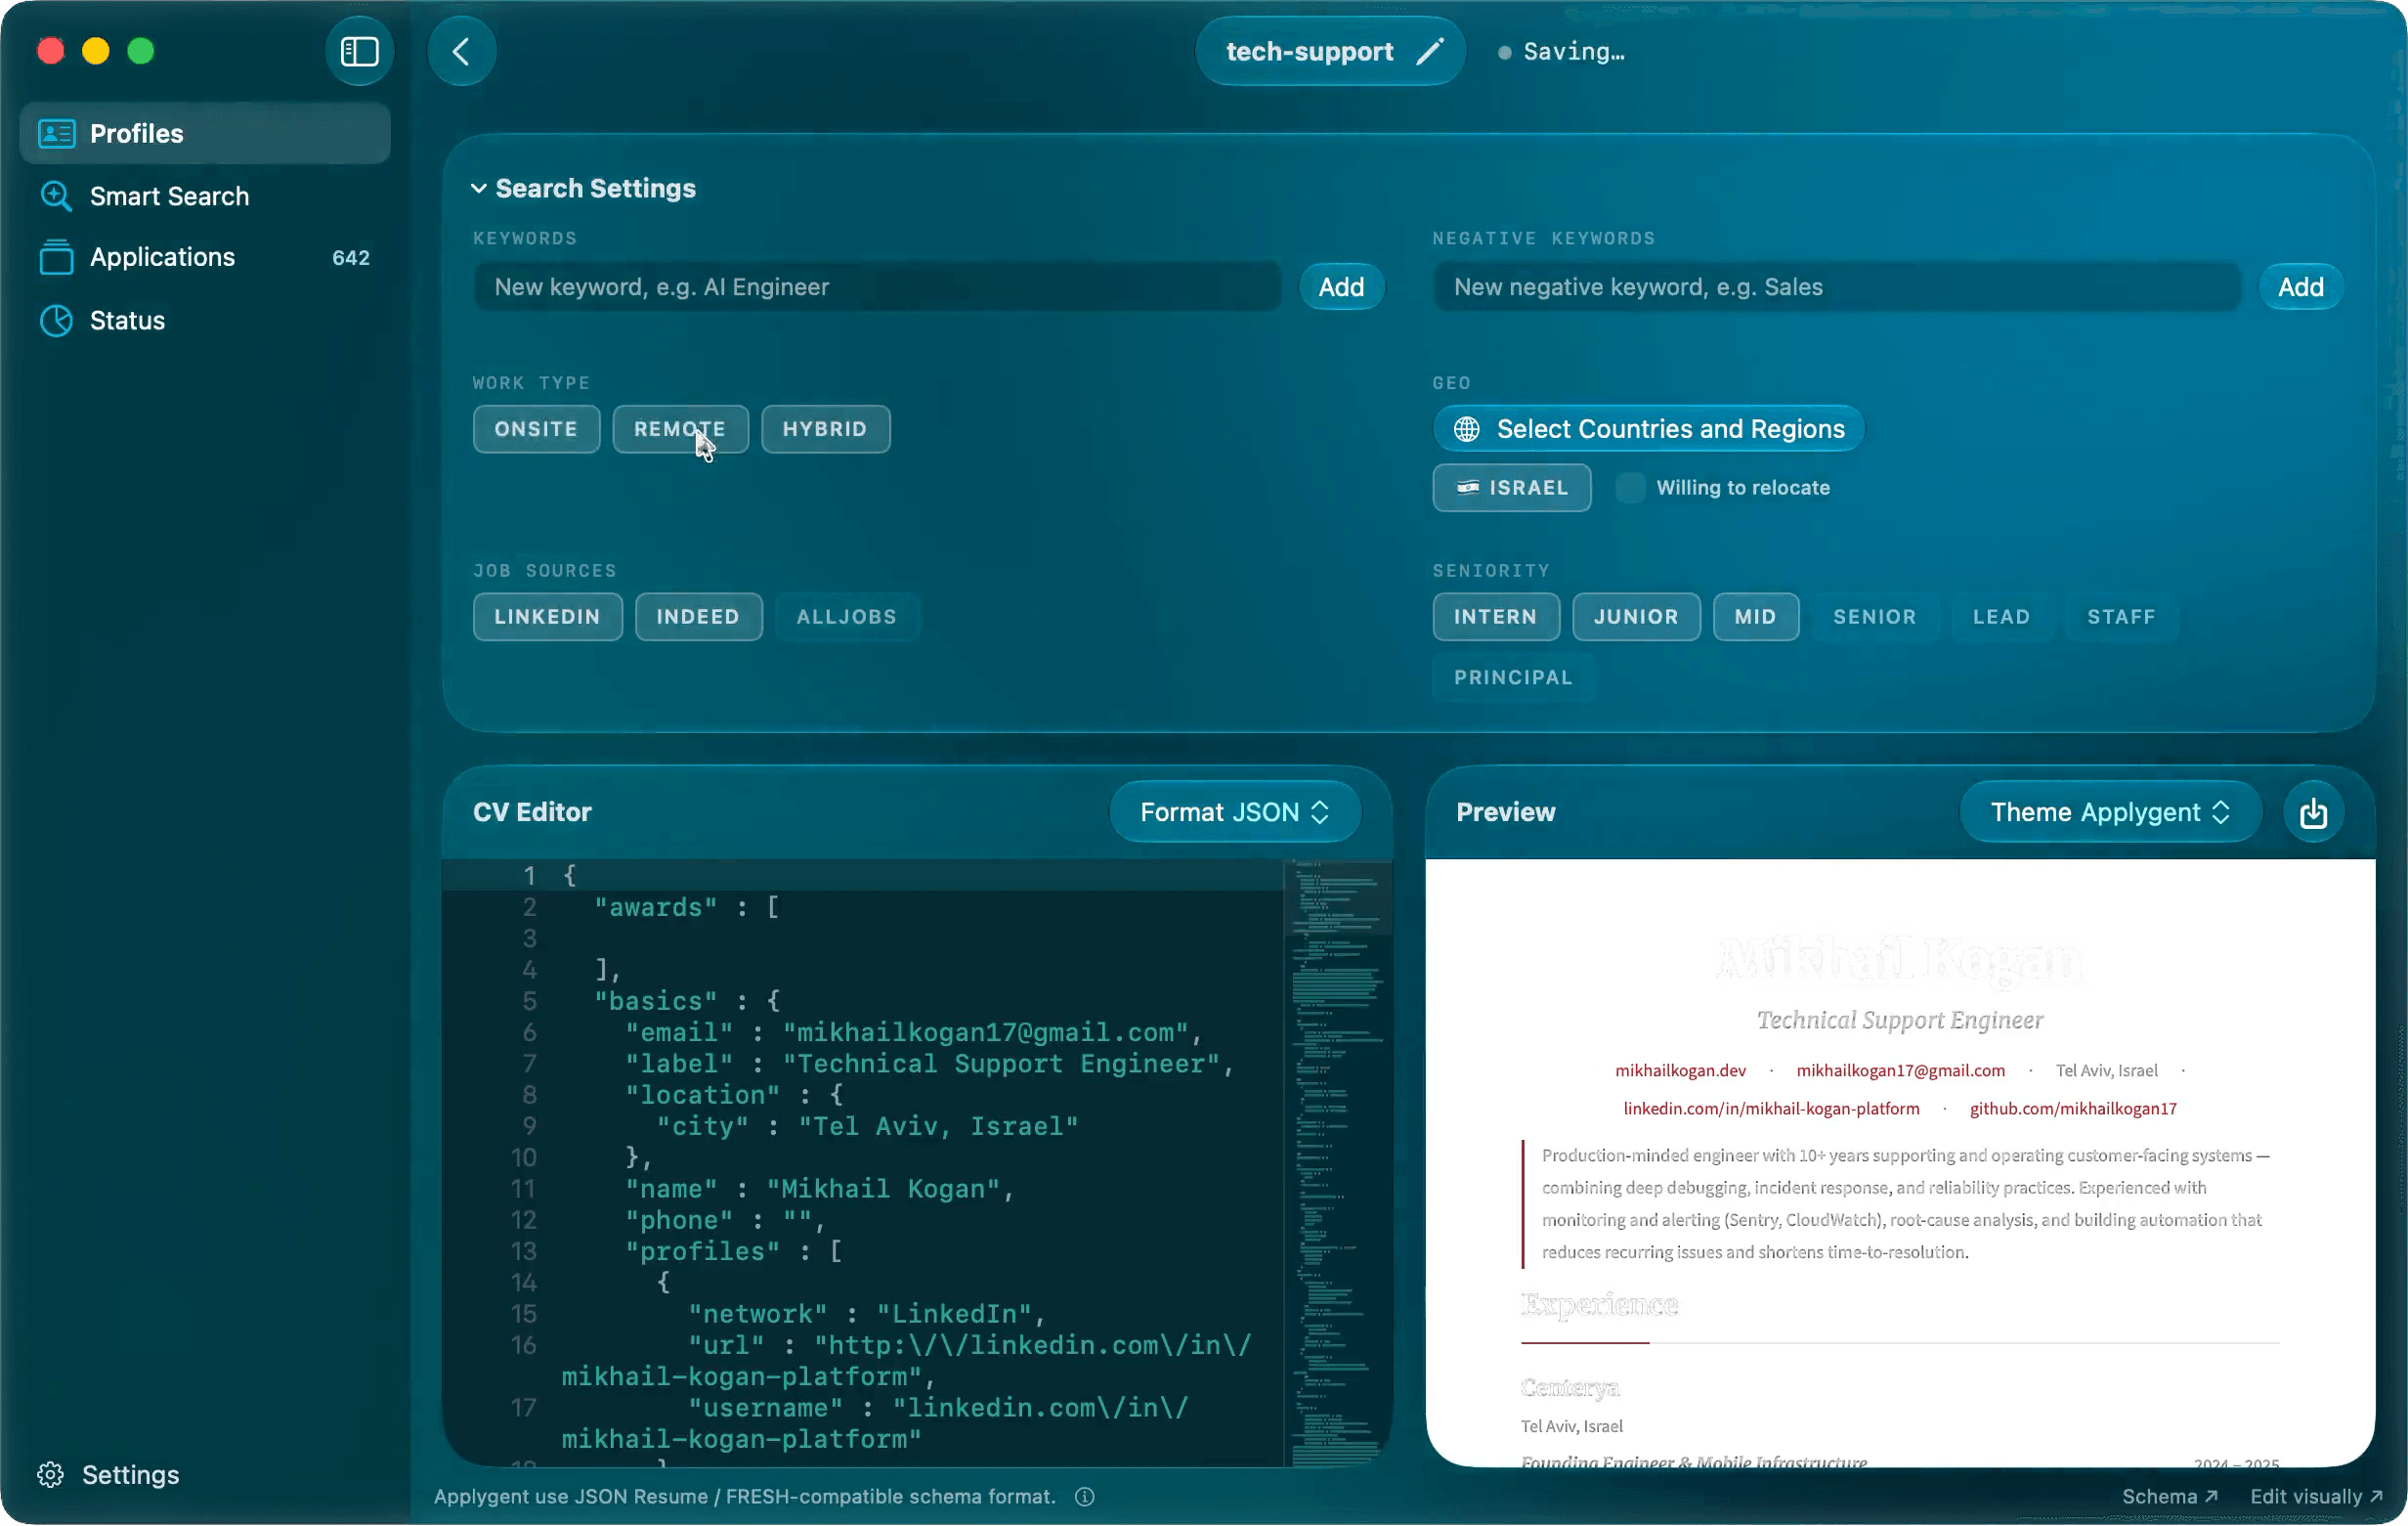Click the export CV download icon
This screenshot has width=2408, height=1526.
pyautogui.click(x=2313, y=812)
